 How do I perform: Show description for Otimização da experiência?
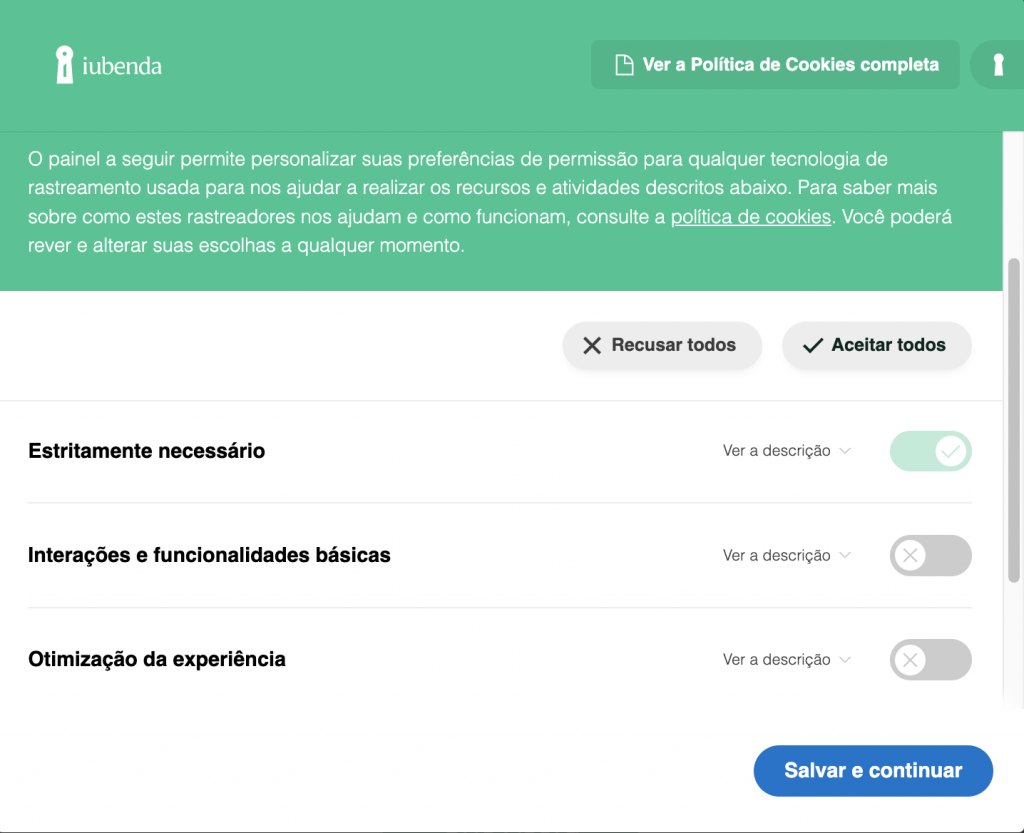click(x=786, y=660)
